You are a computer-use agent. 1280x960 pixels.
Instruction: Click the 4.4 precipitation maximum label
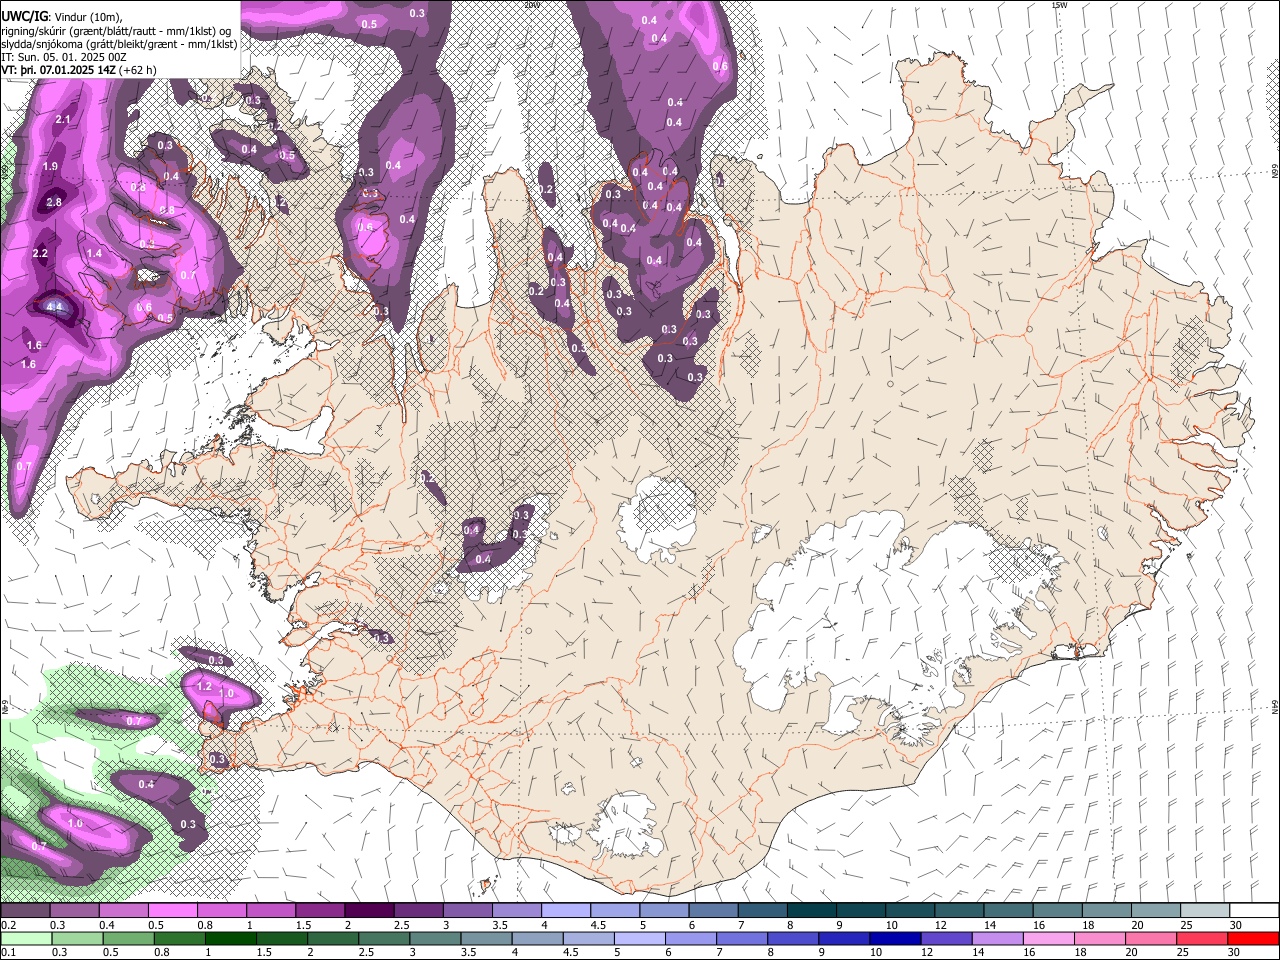(x=55, y=307)
